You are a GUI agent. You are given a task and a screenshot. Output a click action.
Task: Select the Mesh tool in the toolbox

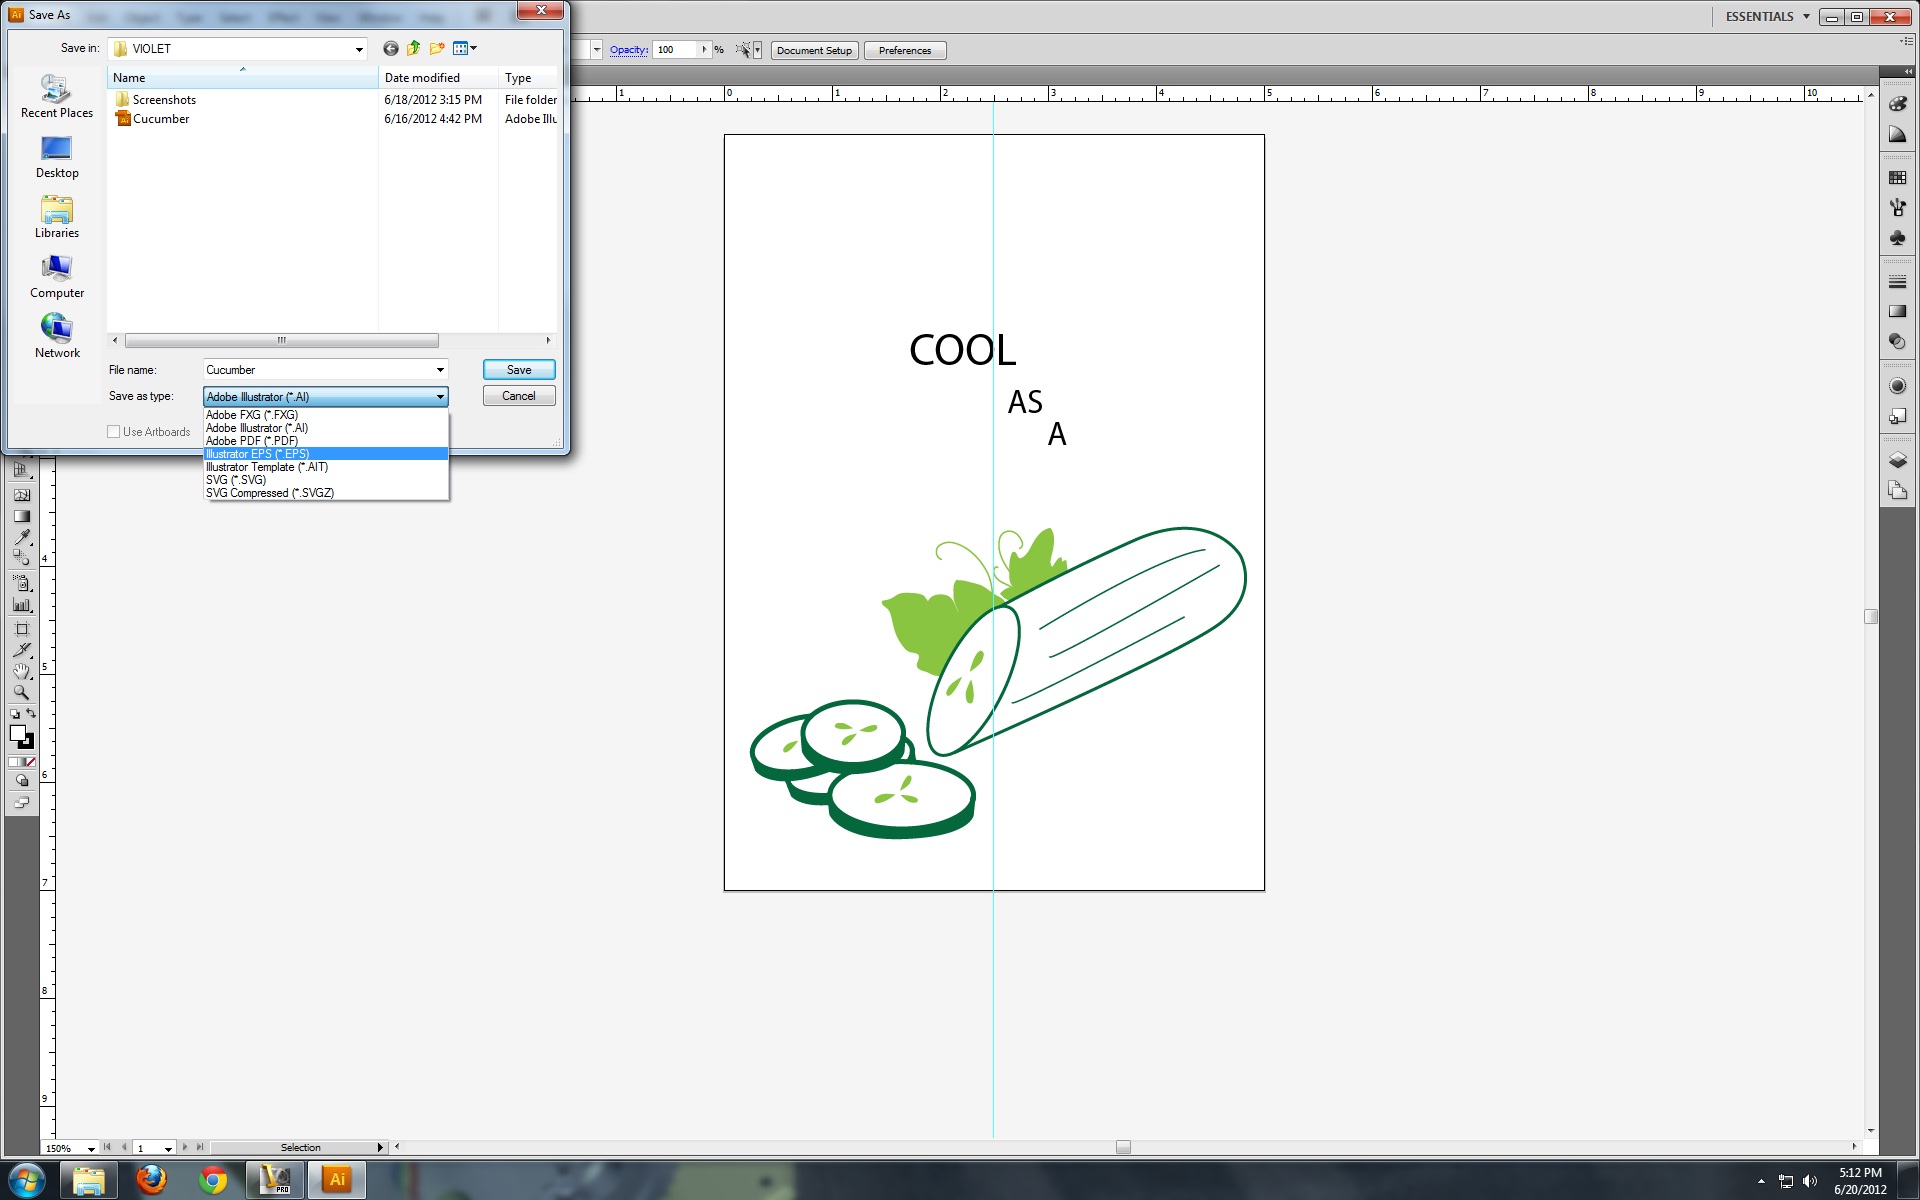22,495
